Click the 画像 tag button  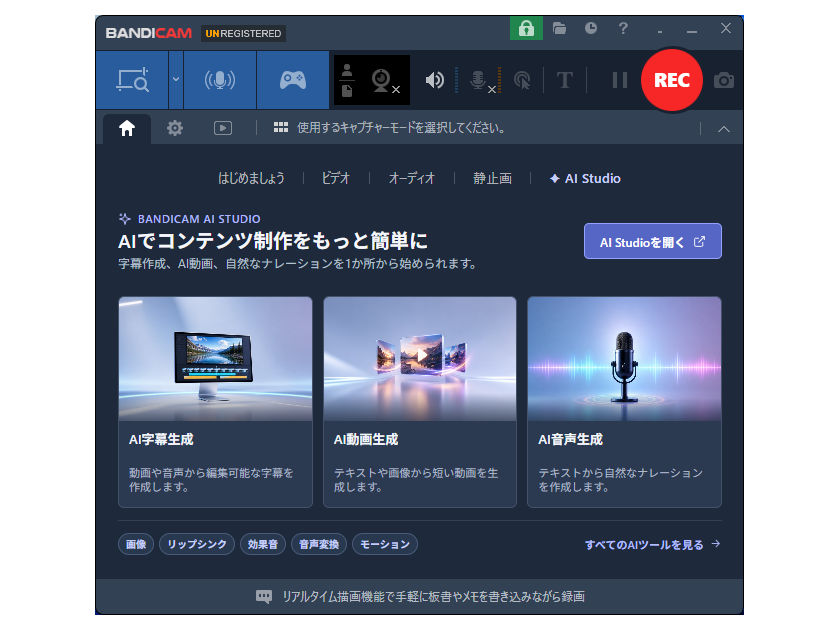[136, 544]
